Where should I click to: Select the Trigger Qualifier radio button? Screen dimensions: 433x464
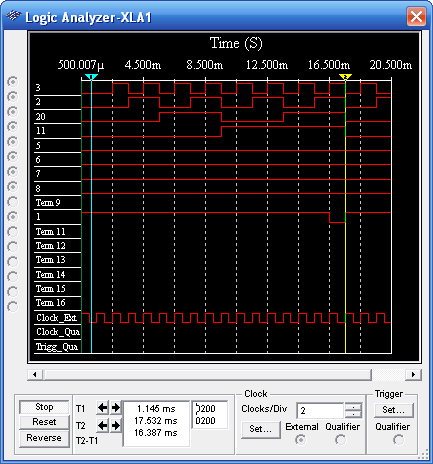[398, 440]
